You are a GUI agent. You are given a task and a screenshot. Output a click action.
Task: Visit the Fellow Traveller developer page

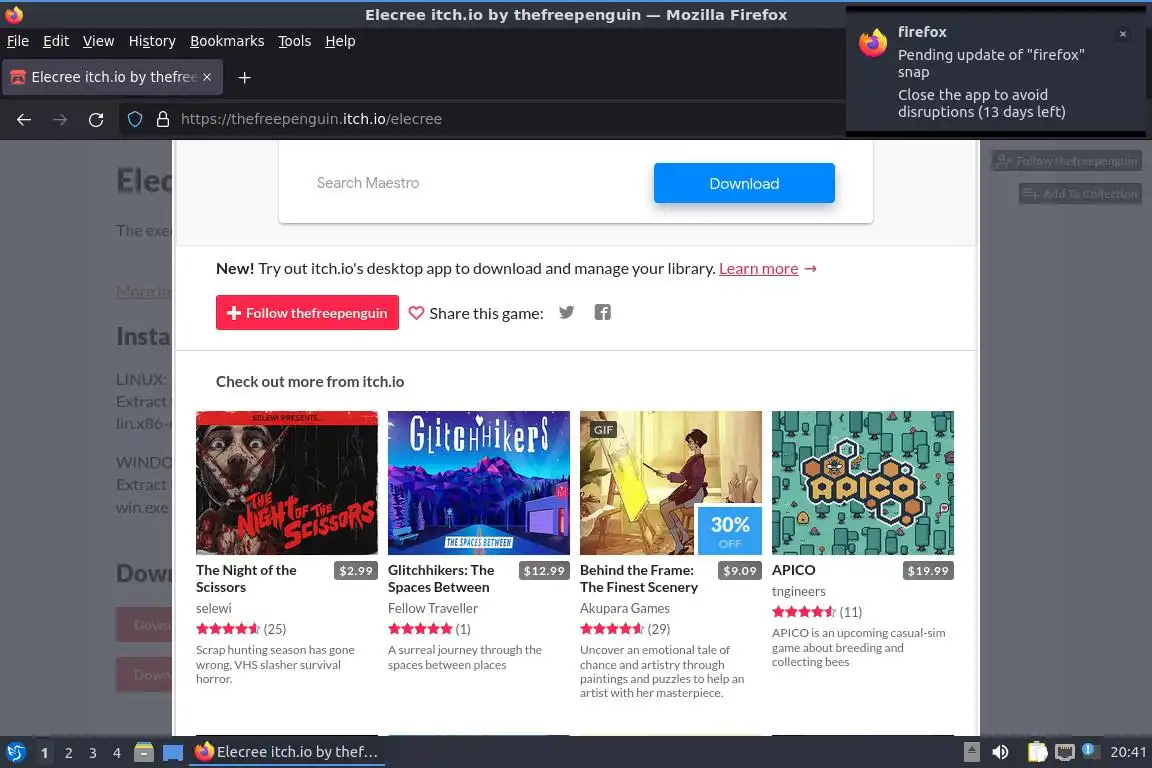coord(433,609)
